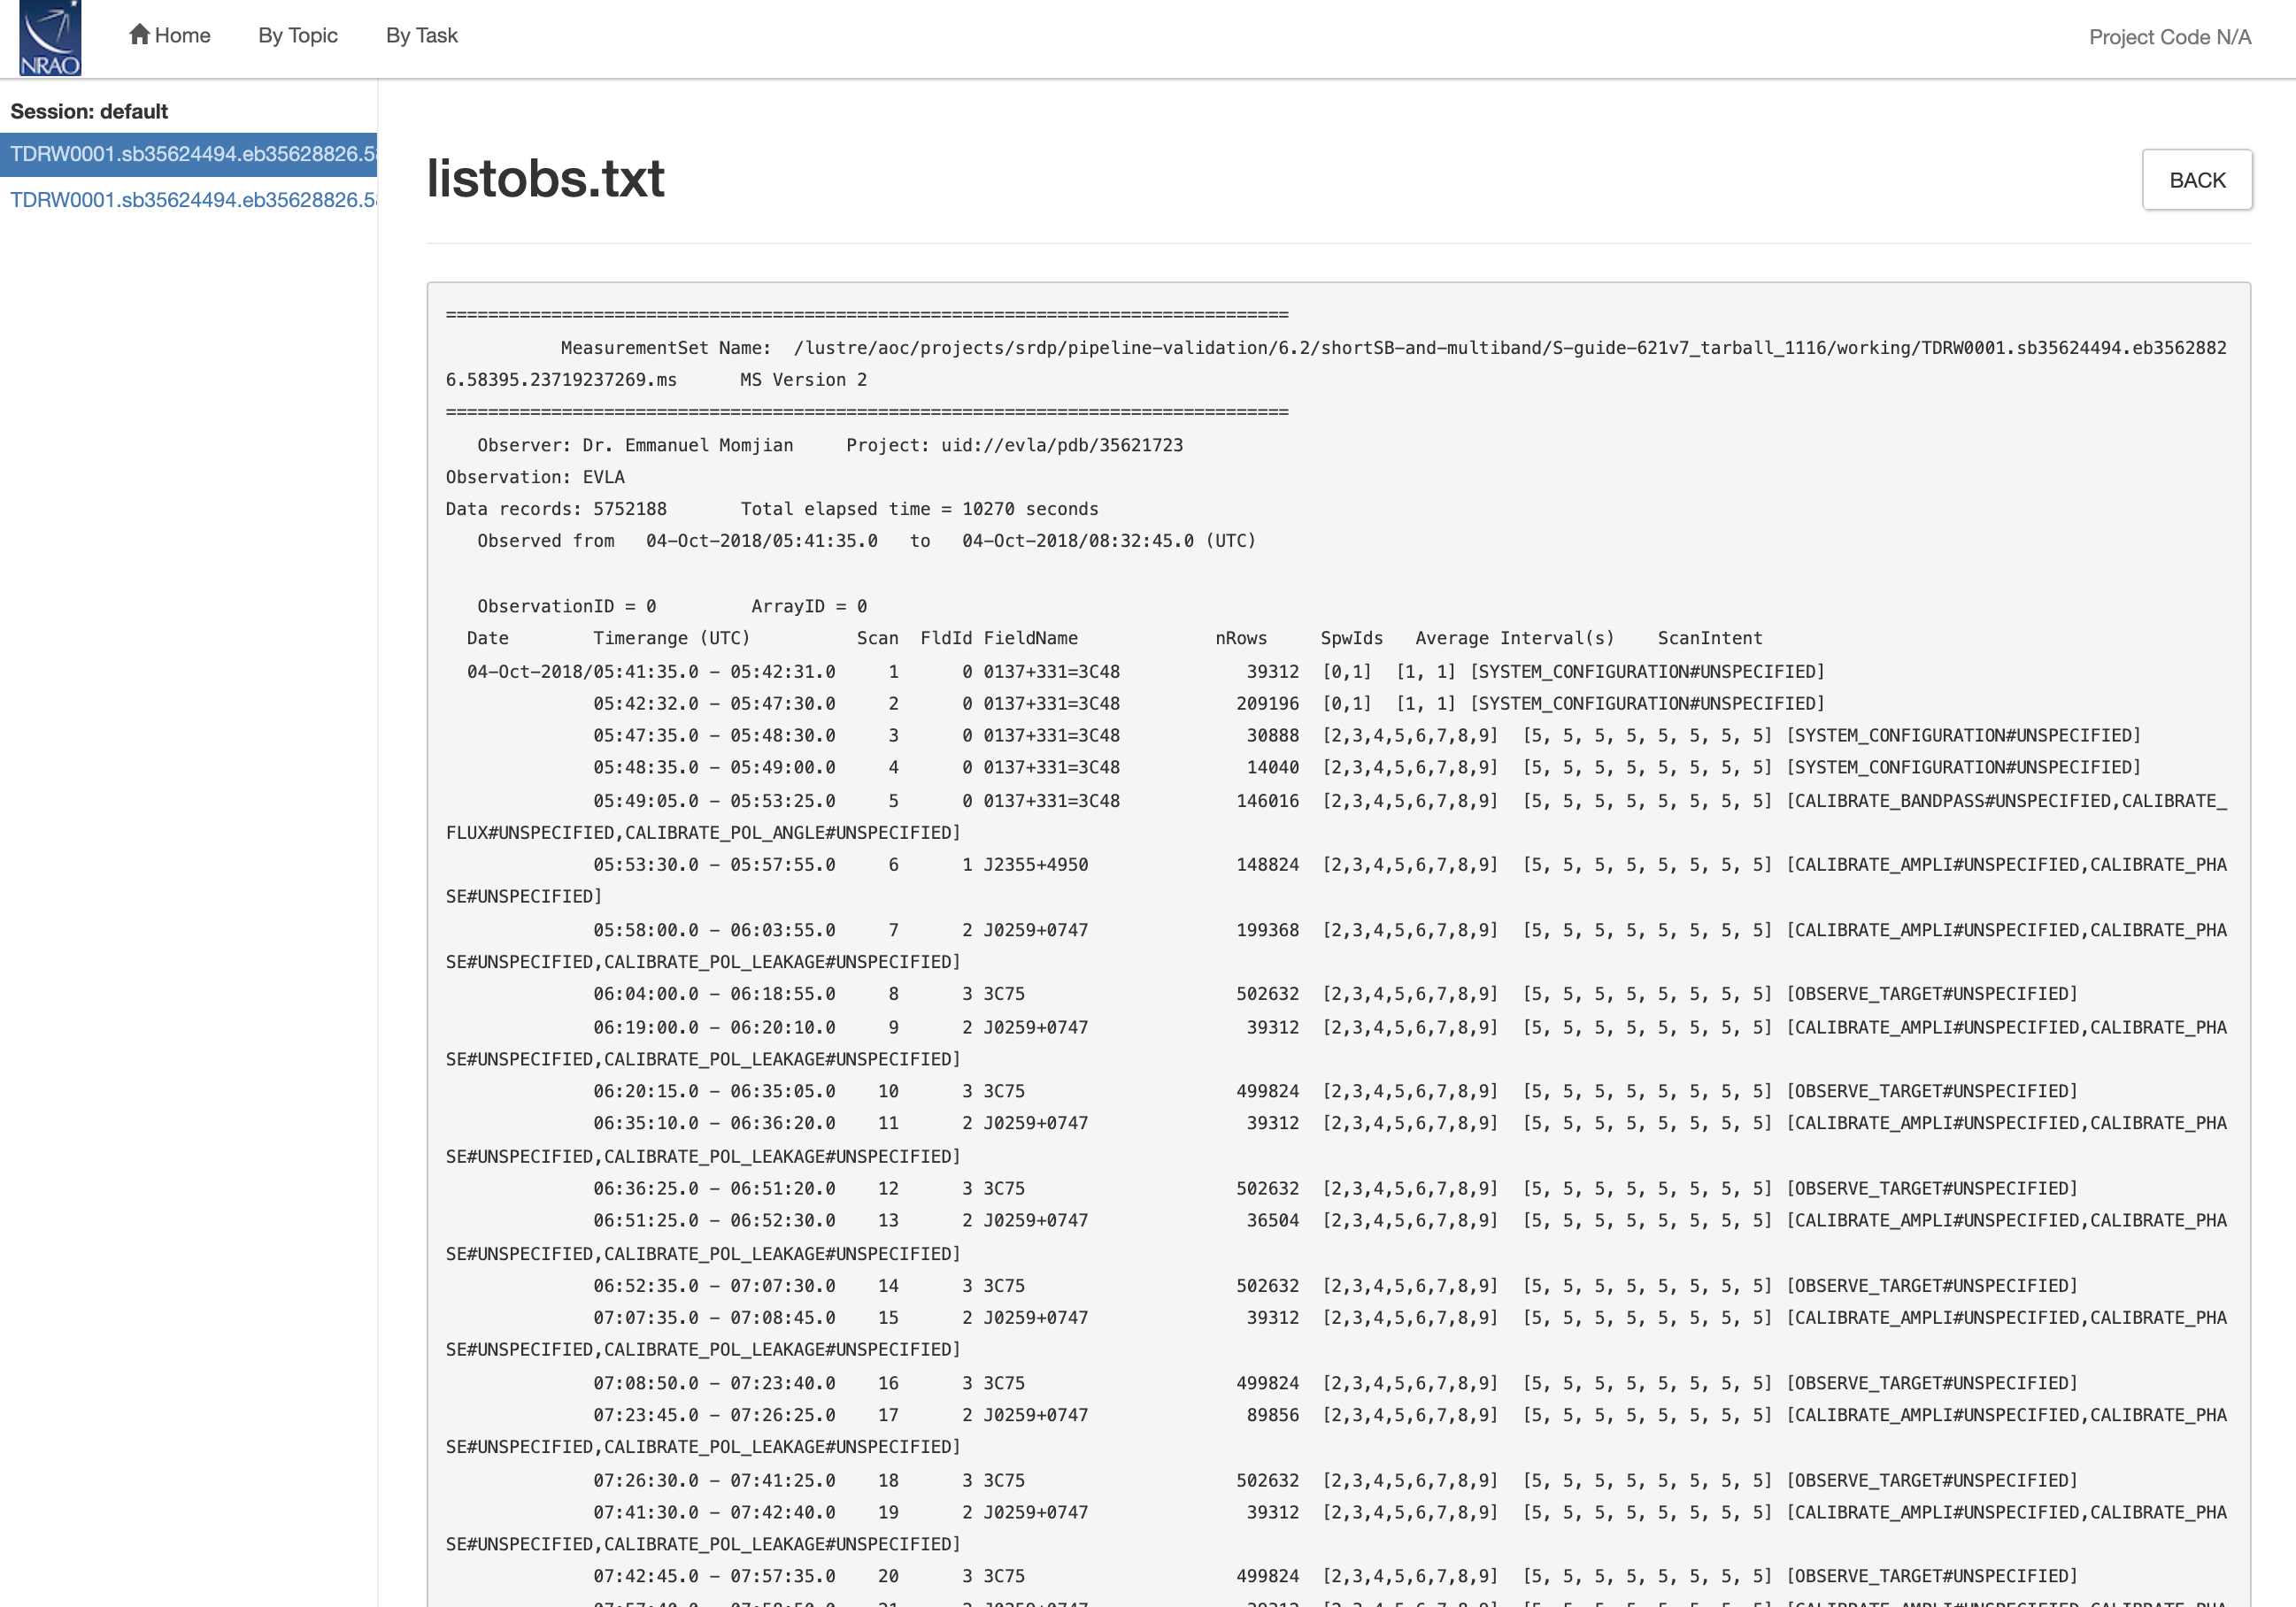Image resolution: width=2296 pixels, height=1607 pixels.
Task: Click timerange 07:07:35.0 - 07:08:45.0
Action: pyautogui.click(x=714, y=1318)
